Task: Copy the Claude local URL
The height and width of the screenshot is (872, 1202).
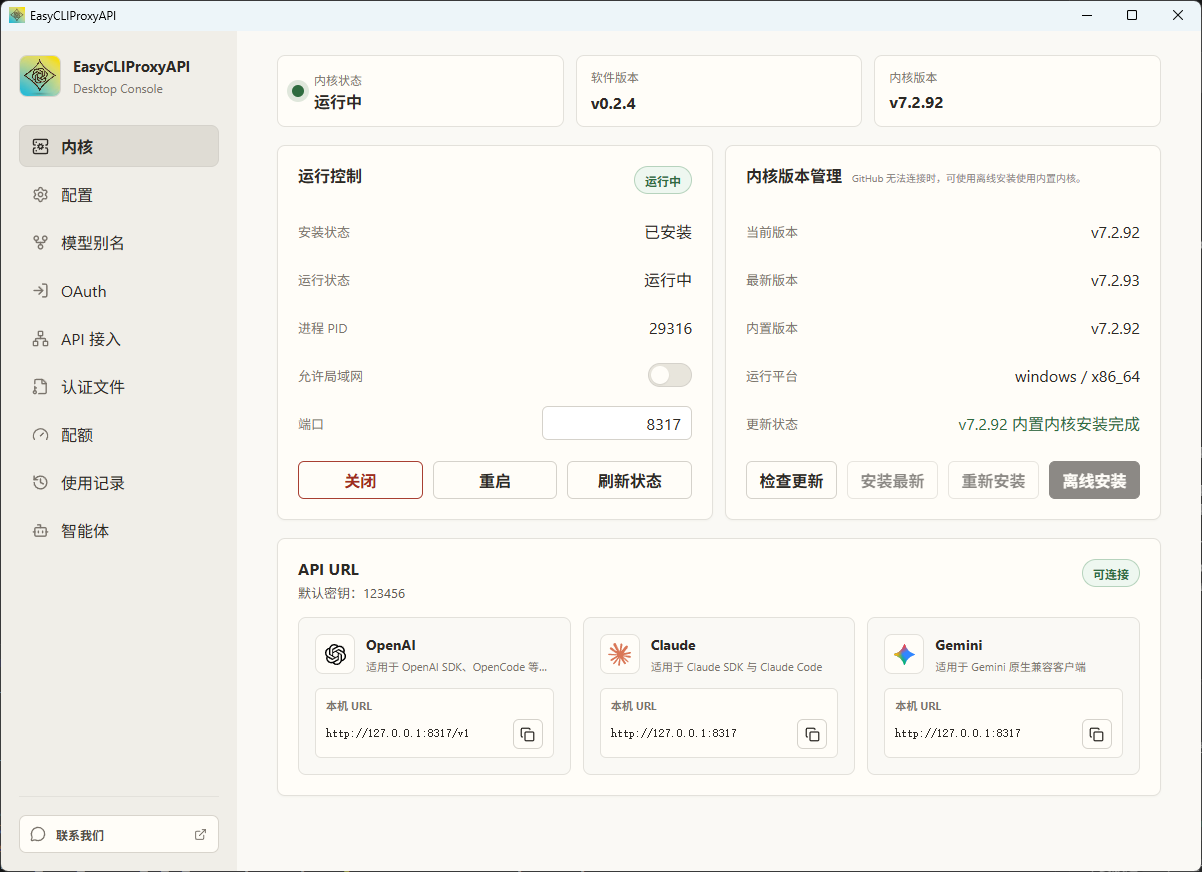Action: coord(812,734)
